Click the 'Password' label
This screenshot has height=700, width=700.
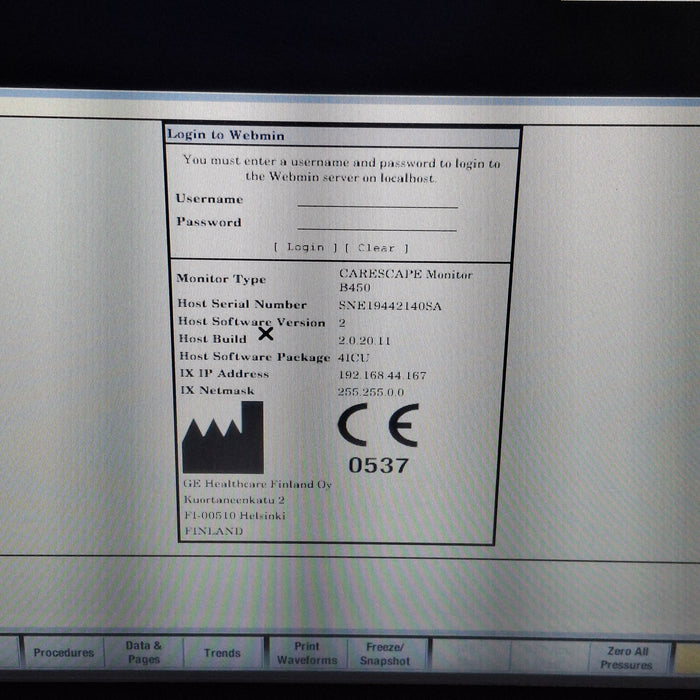209,222
